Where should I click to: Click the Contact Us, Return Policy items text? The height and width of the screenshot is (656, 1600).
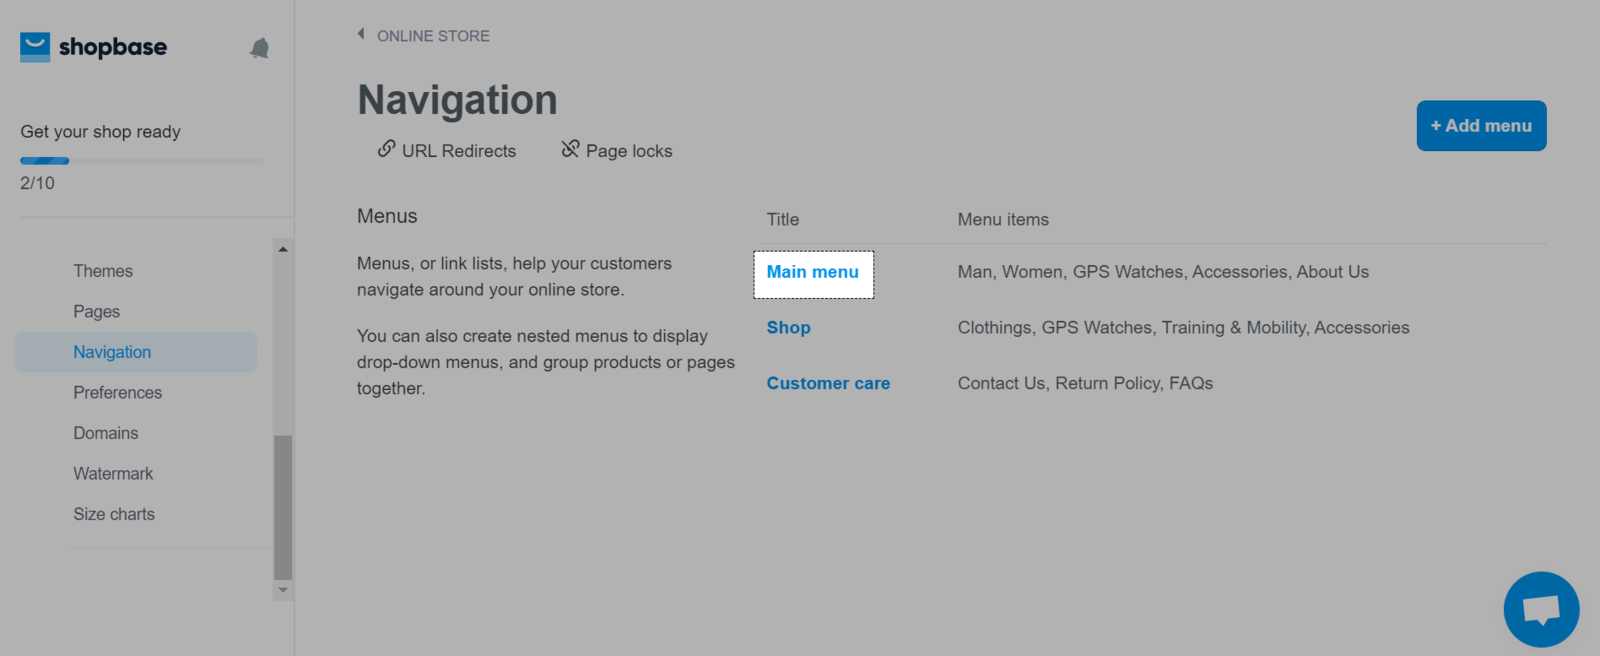[1085, 383]
